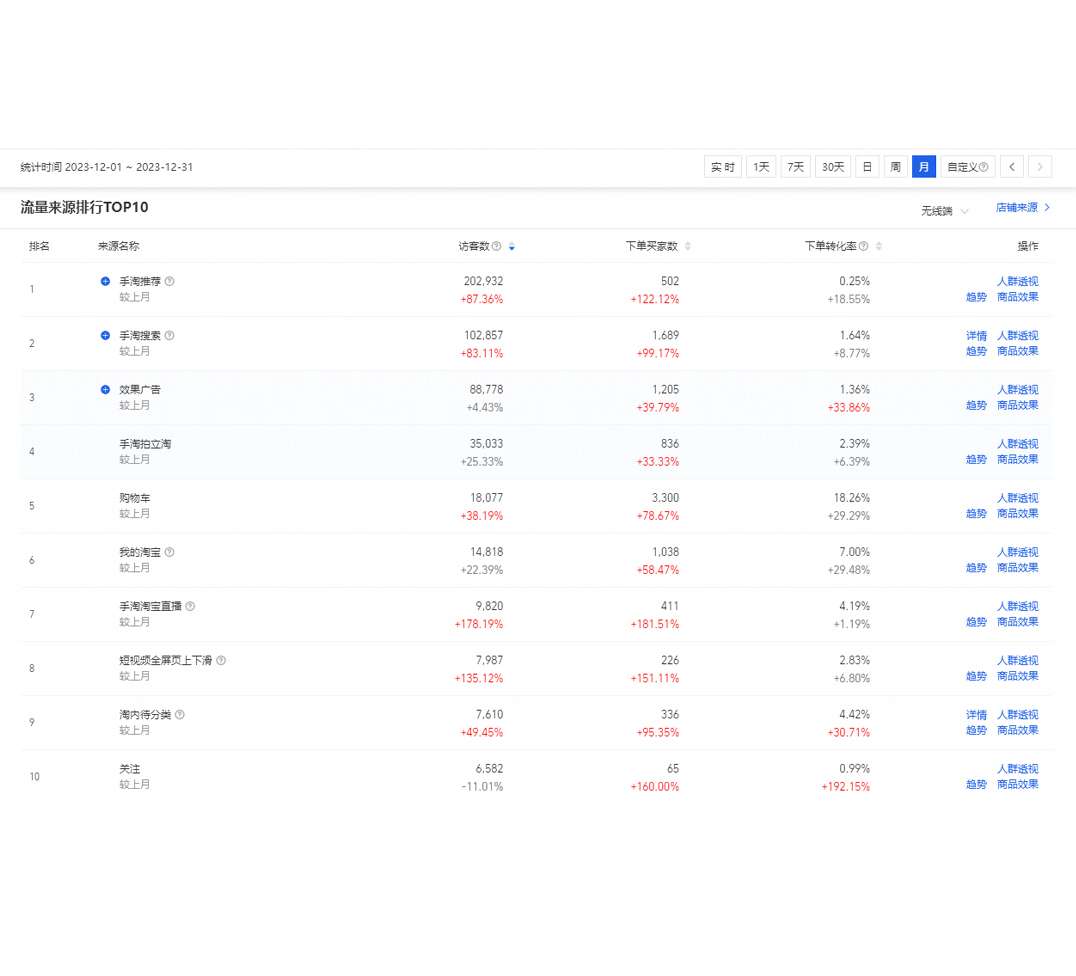
Task: Open 趋势 for 手淘淘宝直播 row
Action: click(976, 623)
